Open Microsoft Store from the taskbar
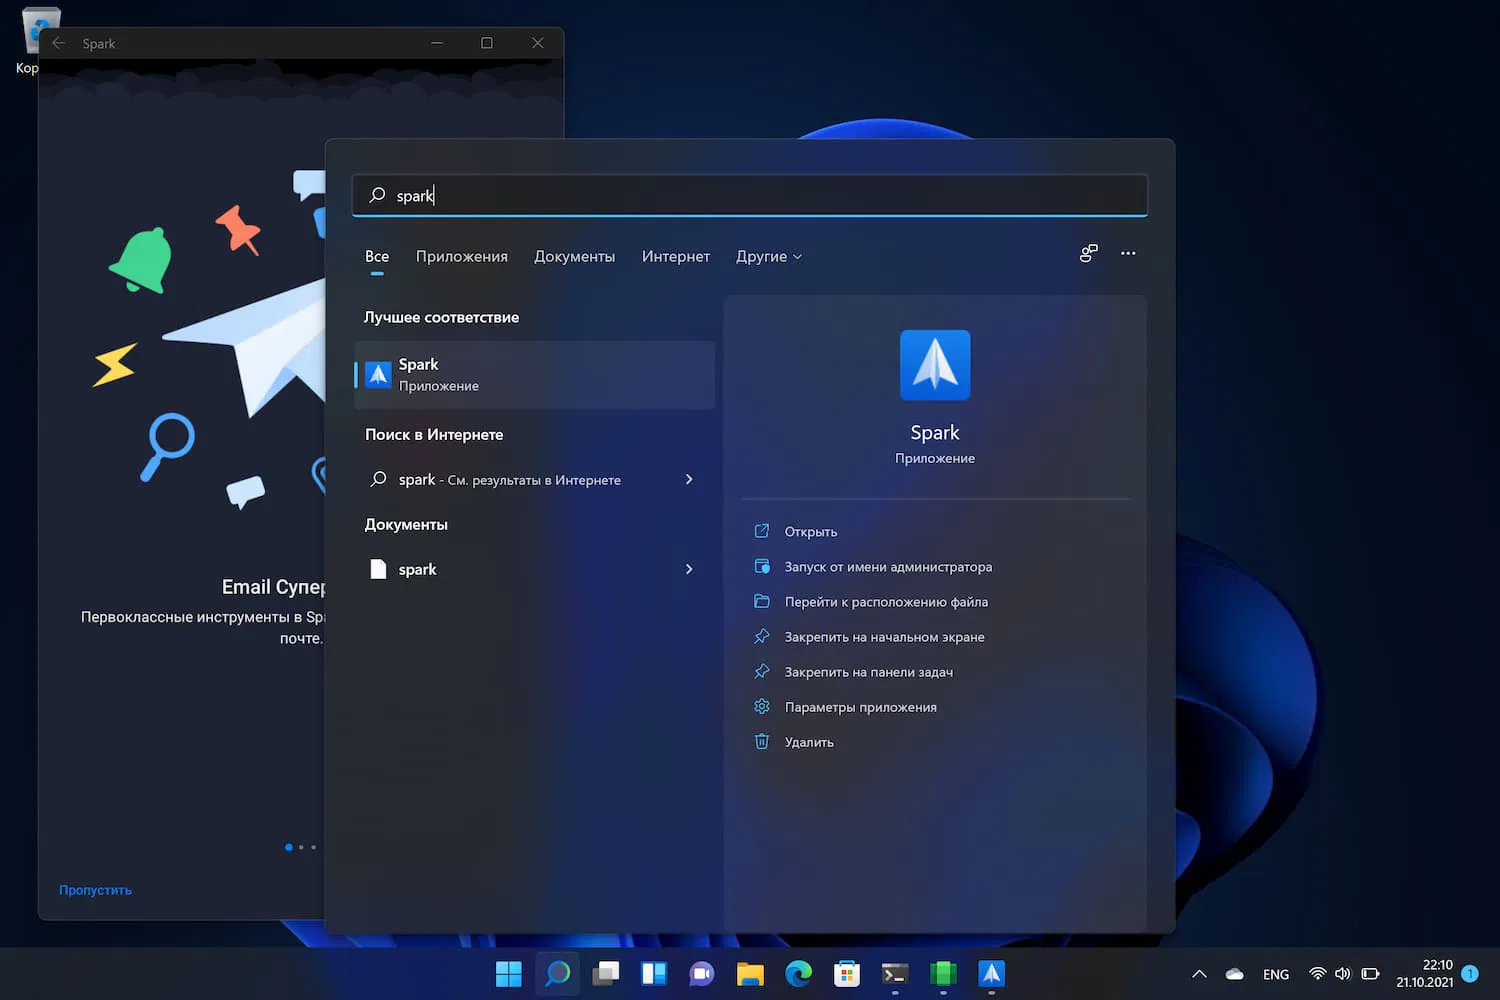This screenshot has height=1000, width=1500. point(847,974)
